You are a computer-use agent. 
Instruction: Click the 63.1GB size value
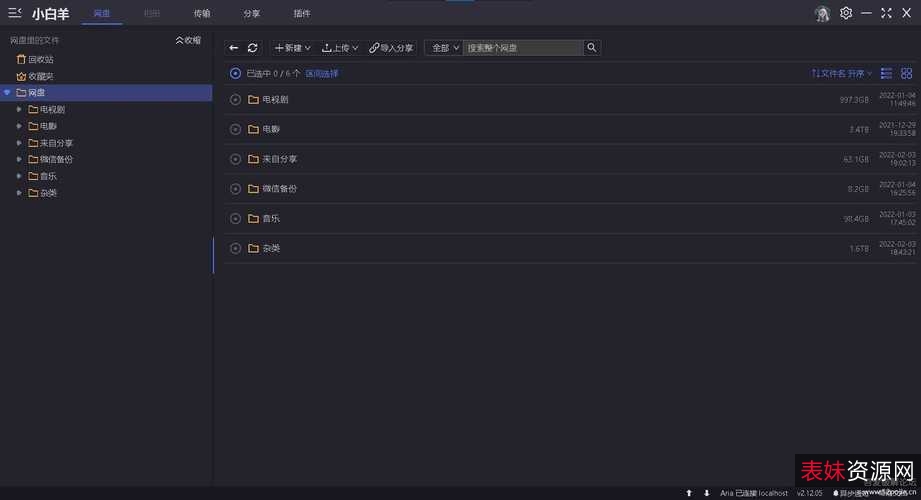[856, 159]
